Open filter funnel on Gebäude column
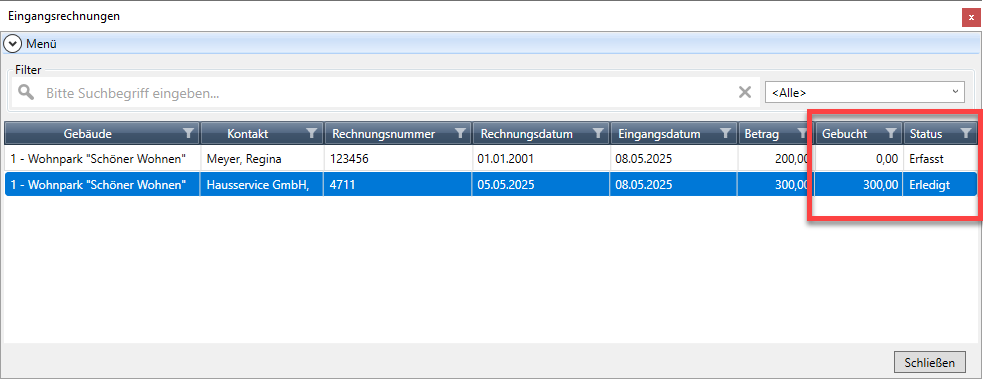983x379 pixels. click(x=188, y=133)
